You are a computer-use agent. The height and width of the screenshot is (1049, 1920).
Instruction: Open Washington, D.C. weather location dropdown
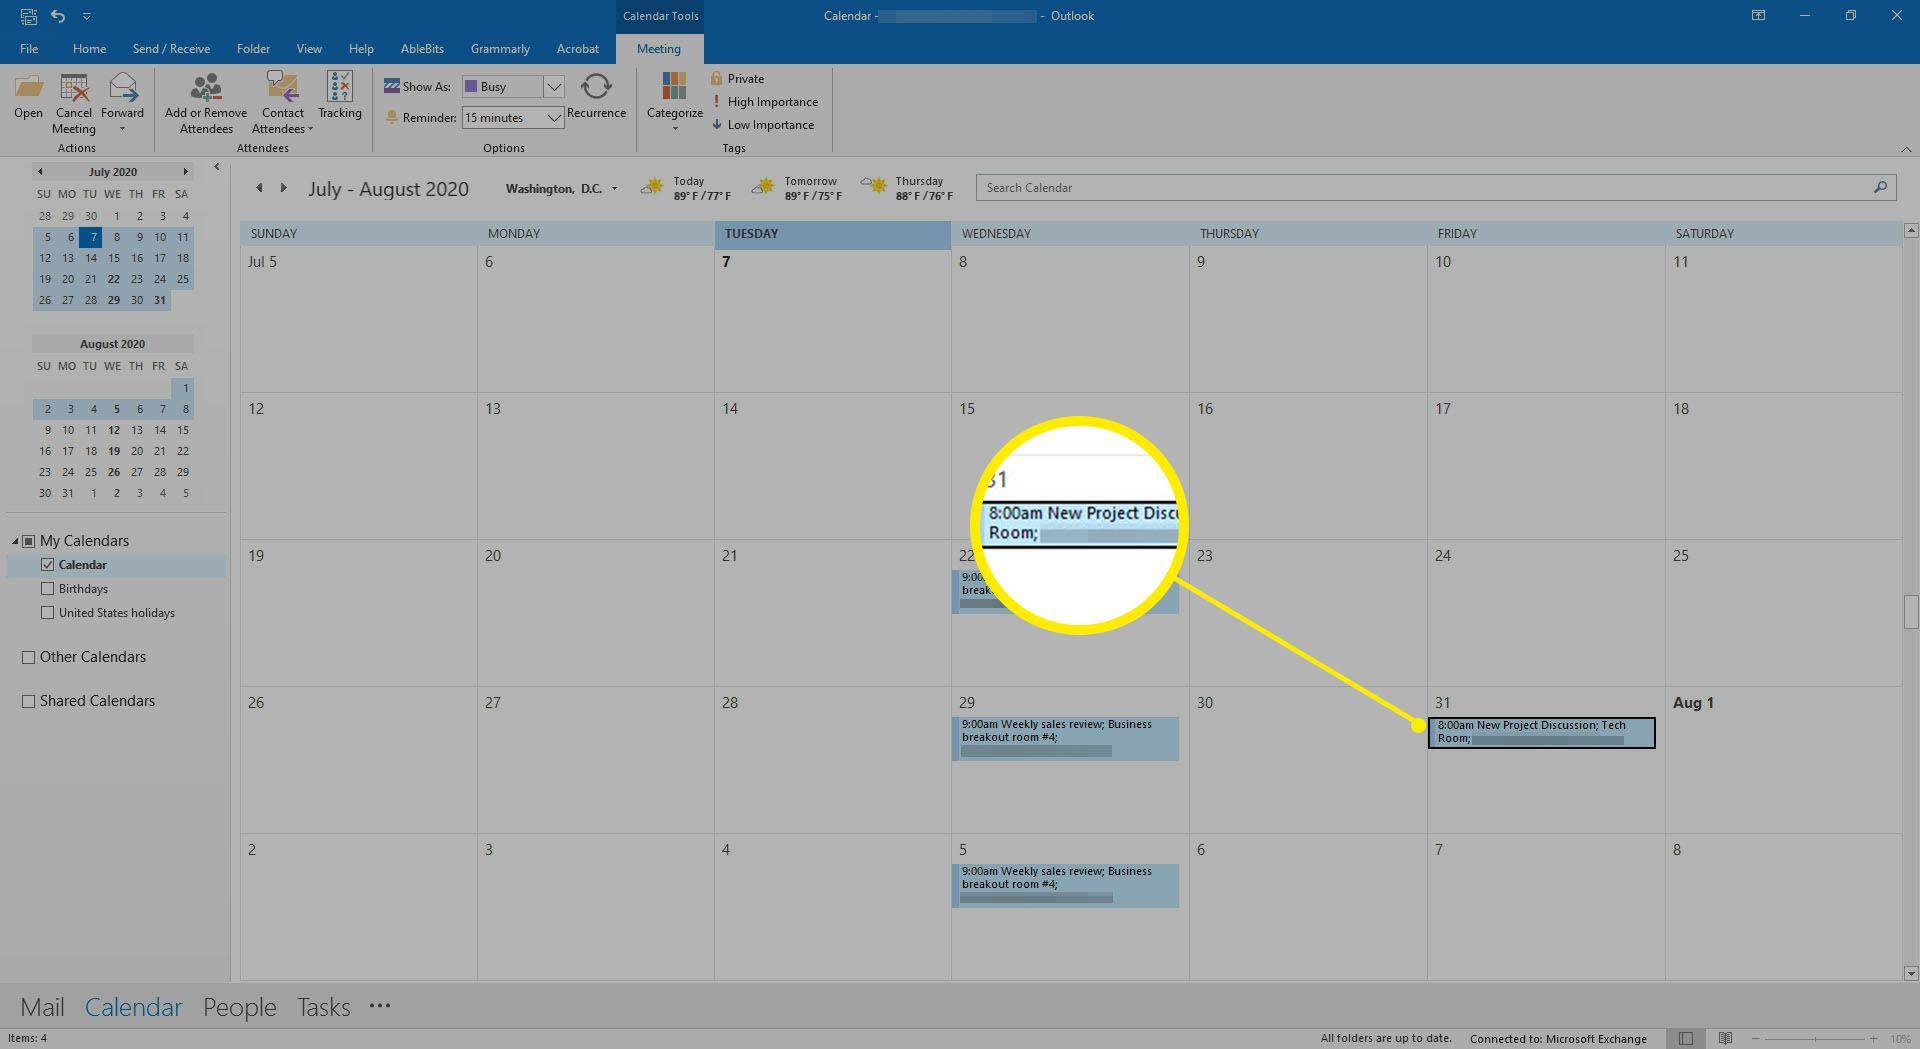(614, 188)
